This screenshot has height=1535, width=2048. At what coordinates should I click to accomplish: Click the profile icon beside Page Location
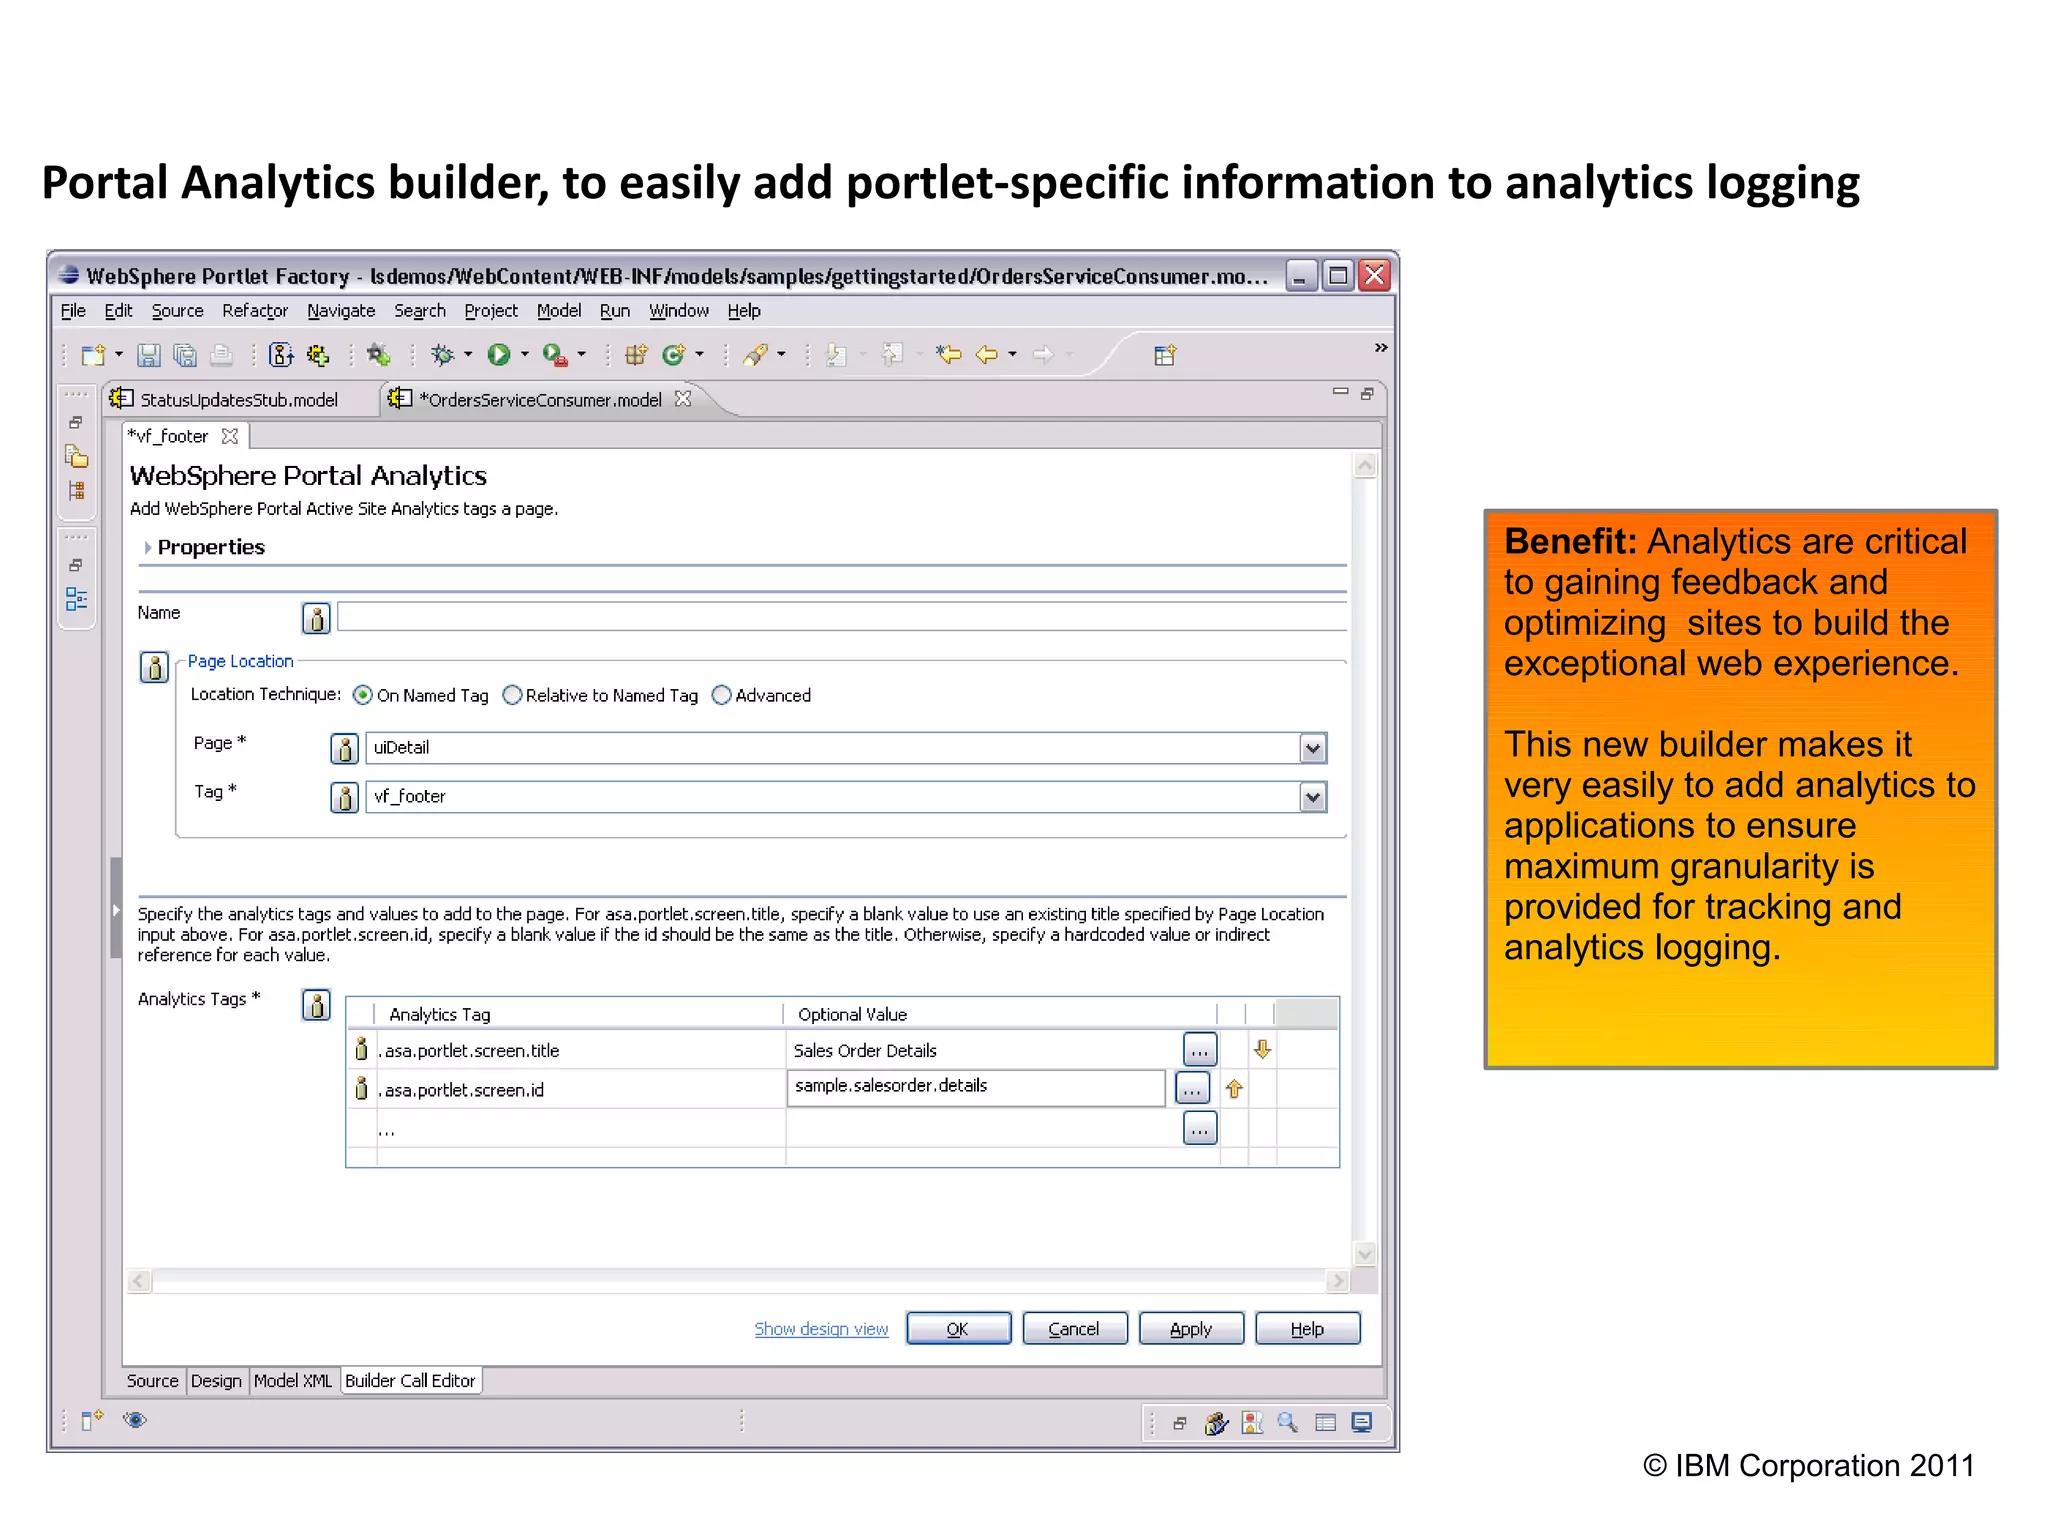154,667
